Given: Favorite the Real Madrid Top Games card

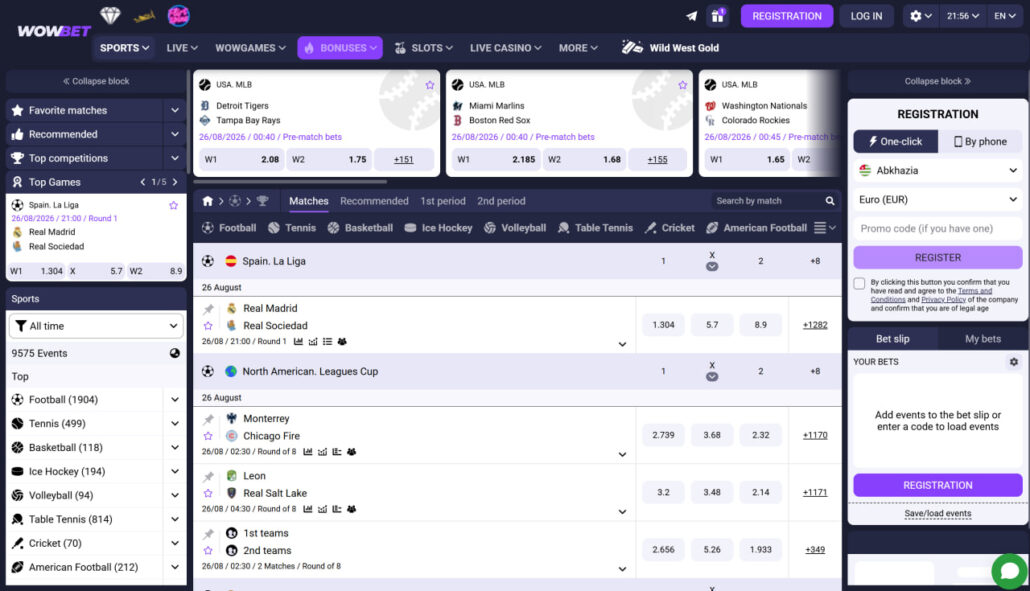Looking at the screenshot, I should coord(173,206).
